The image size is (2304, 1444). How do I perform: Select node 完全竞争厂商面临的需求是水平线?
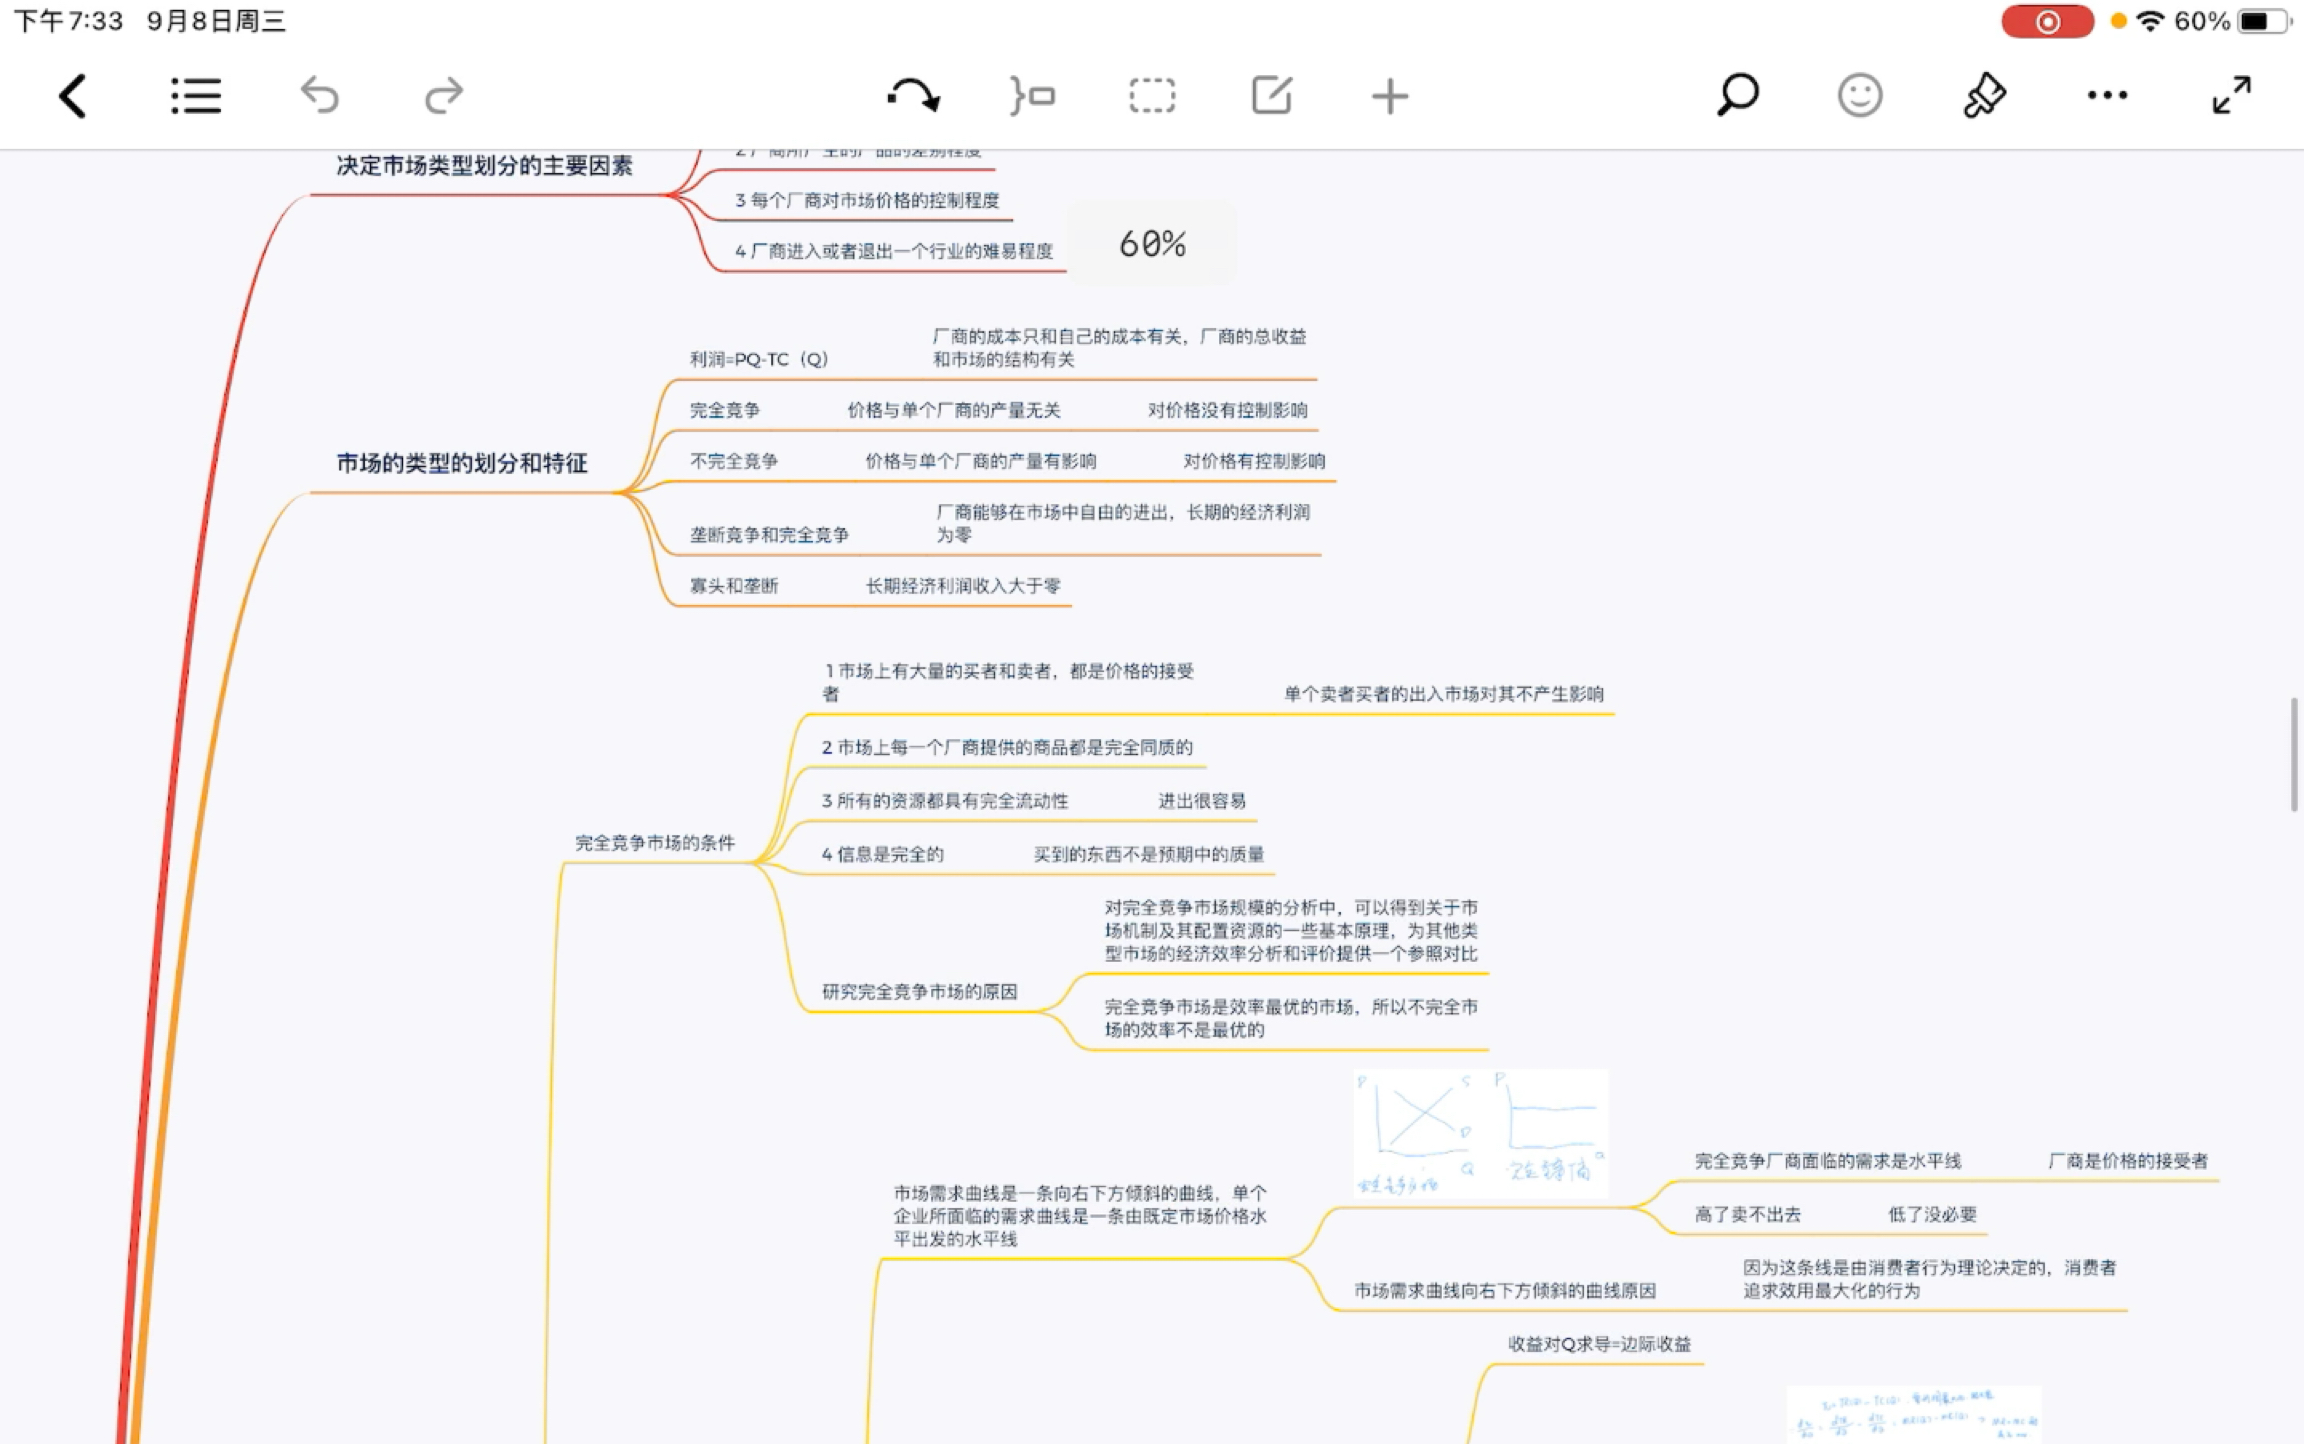coord(1828,1161)
